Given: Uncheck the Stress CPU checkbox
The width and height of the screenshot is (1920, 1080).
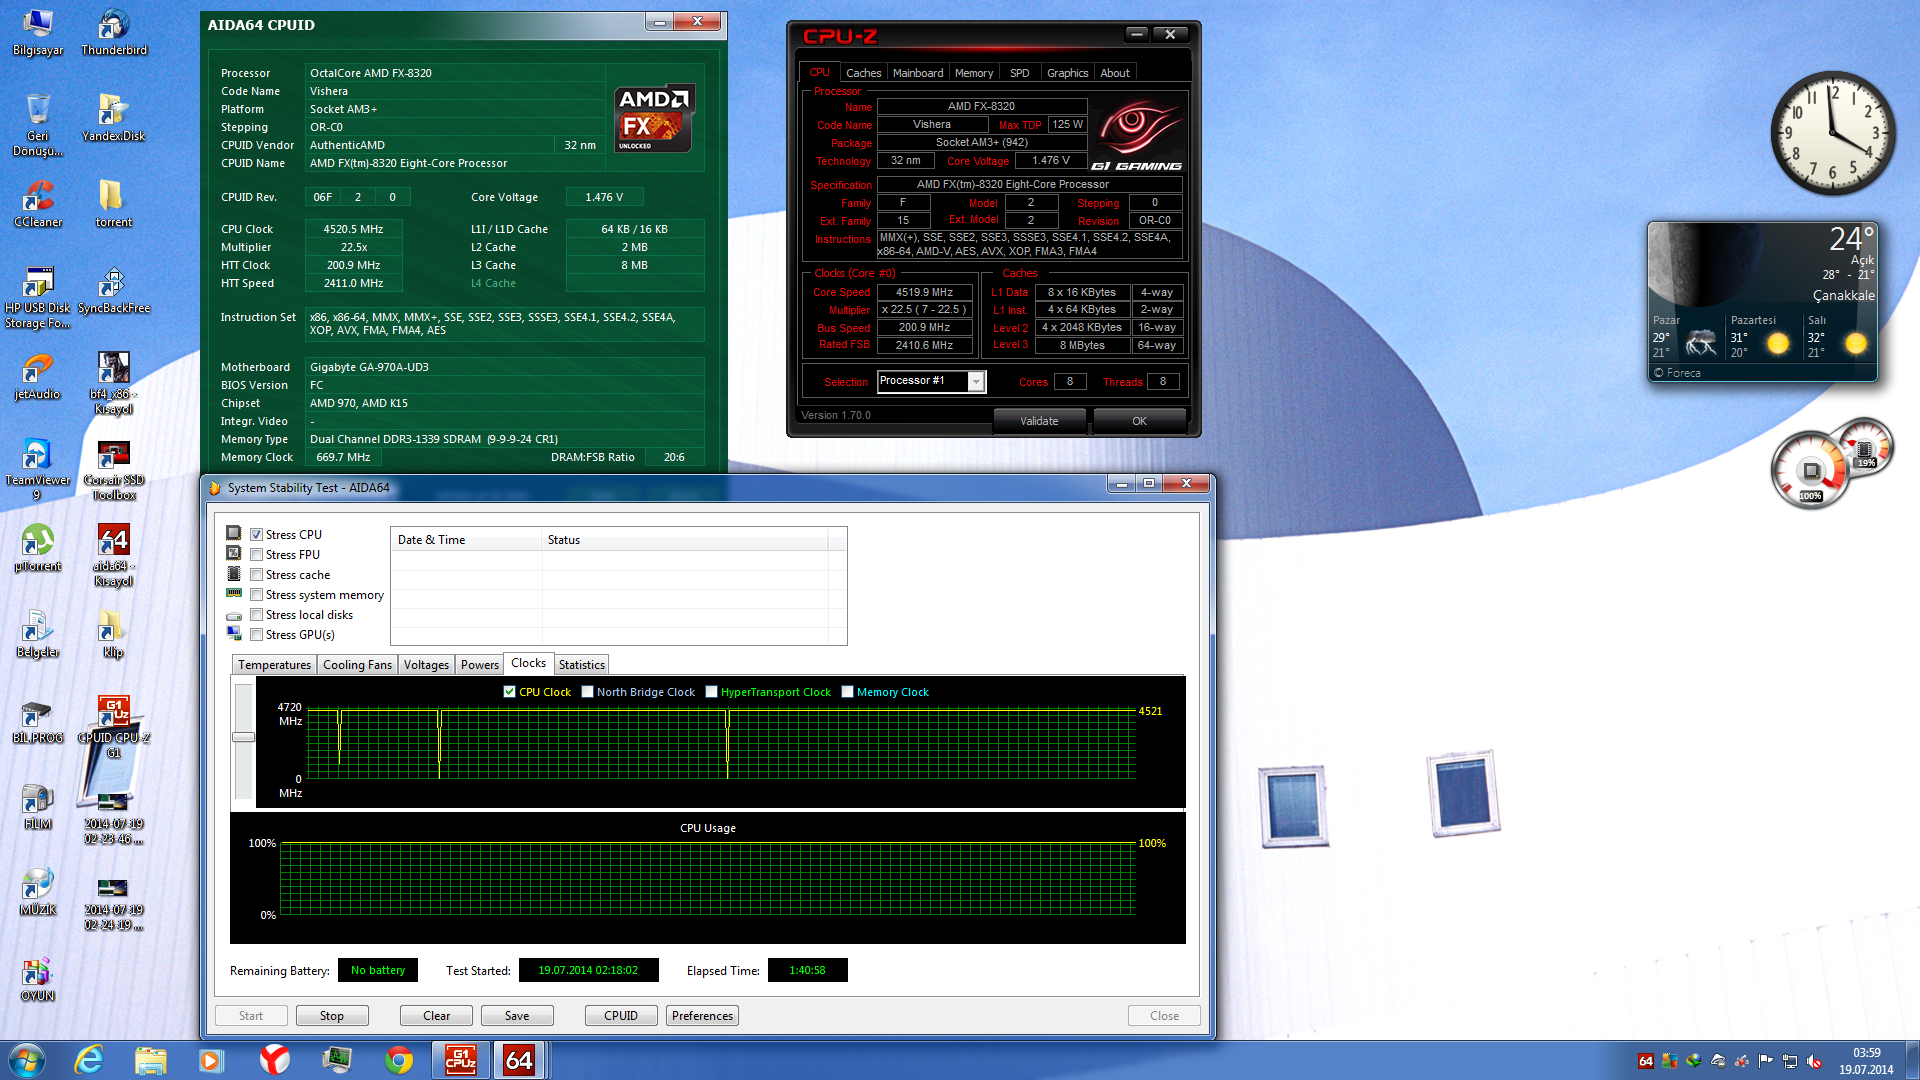Looking at the screenshot, I should coord(256,535).
